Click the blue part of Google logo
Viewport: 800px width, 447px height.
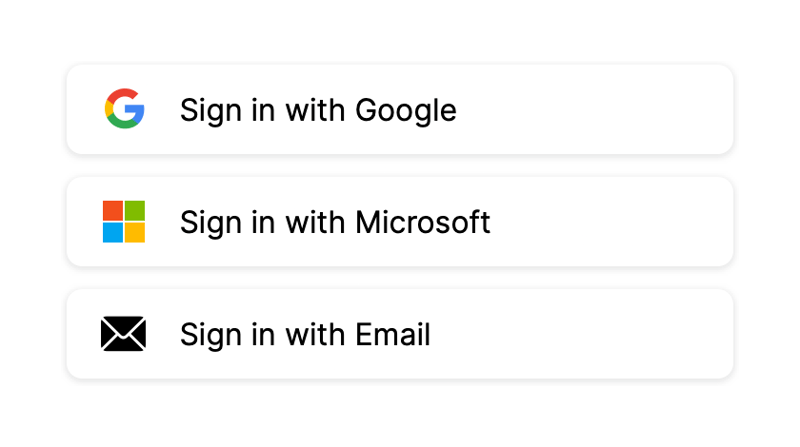(x=138, y=113)
